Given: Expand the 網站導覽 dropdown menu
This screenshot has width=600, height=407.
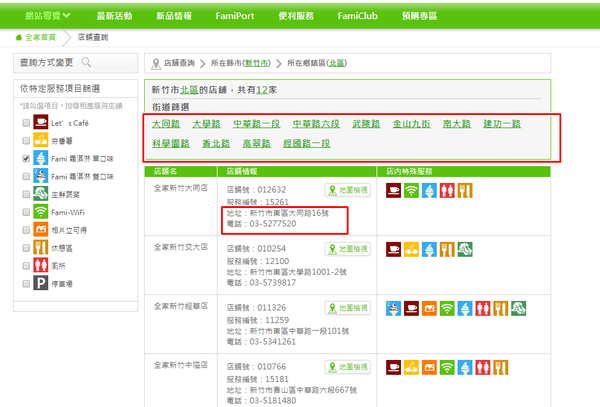Looking at the screenshot, I should point(47,16).
